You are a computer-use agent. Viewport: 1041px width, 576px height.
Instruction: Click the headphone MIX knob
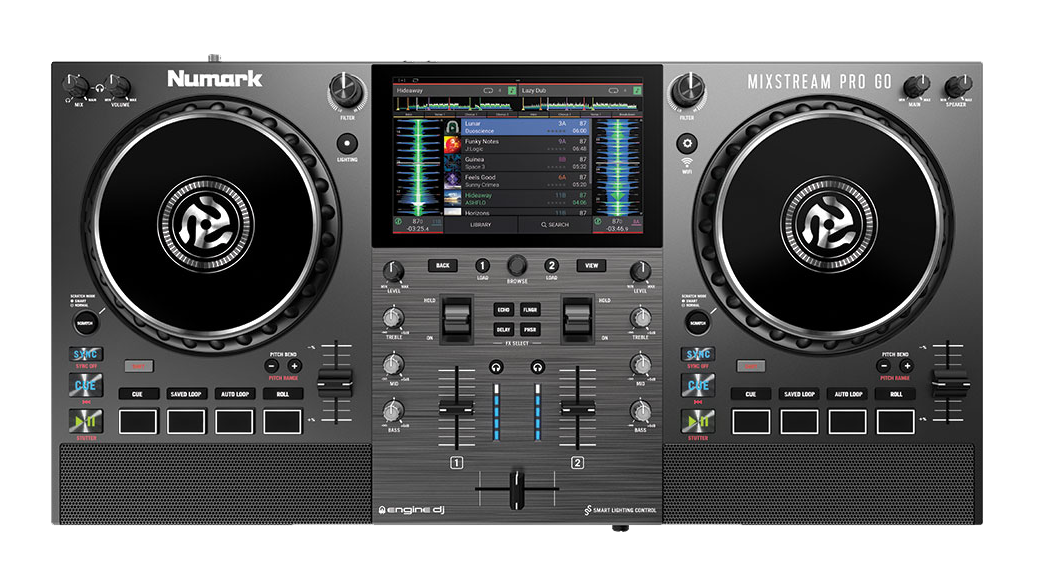76,87
